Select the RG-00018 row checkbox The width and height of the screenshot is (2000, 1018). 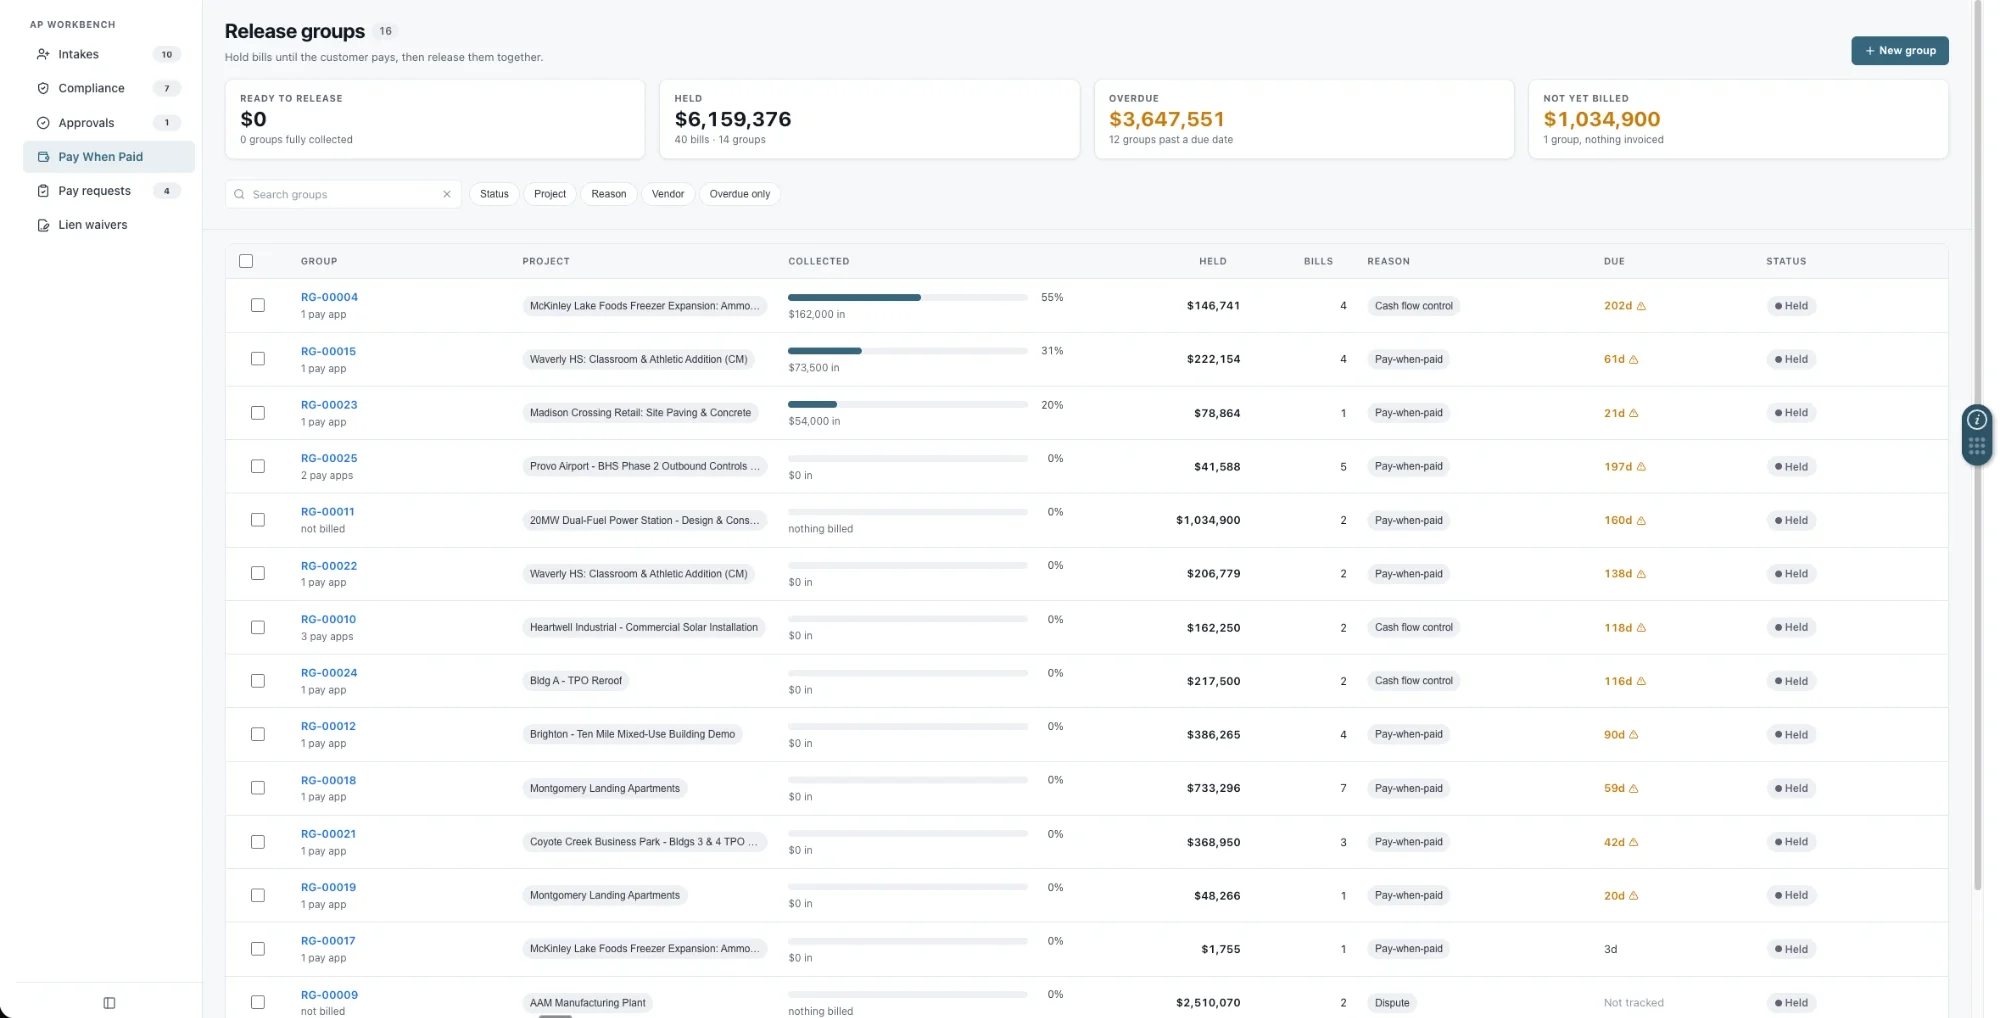258,788
